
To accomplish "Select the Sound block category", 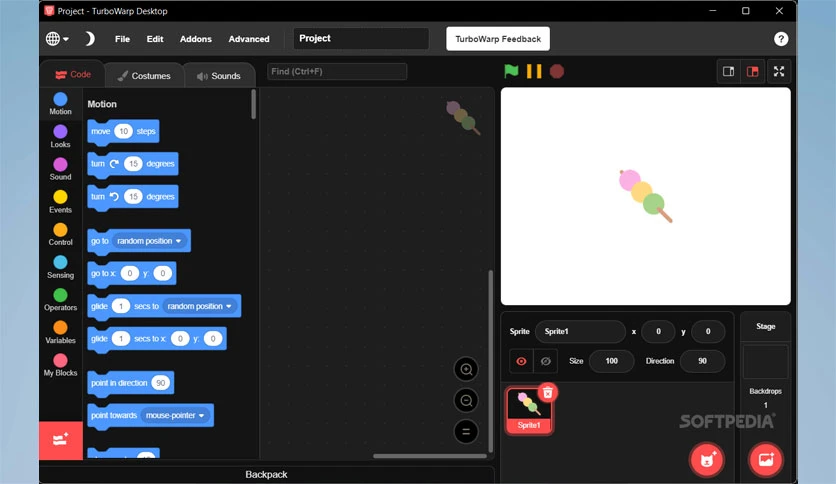I will tap(60, 169).
